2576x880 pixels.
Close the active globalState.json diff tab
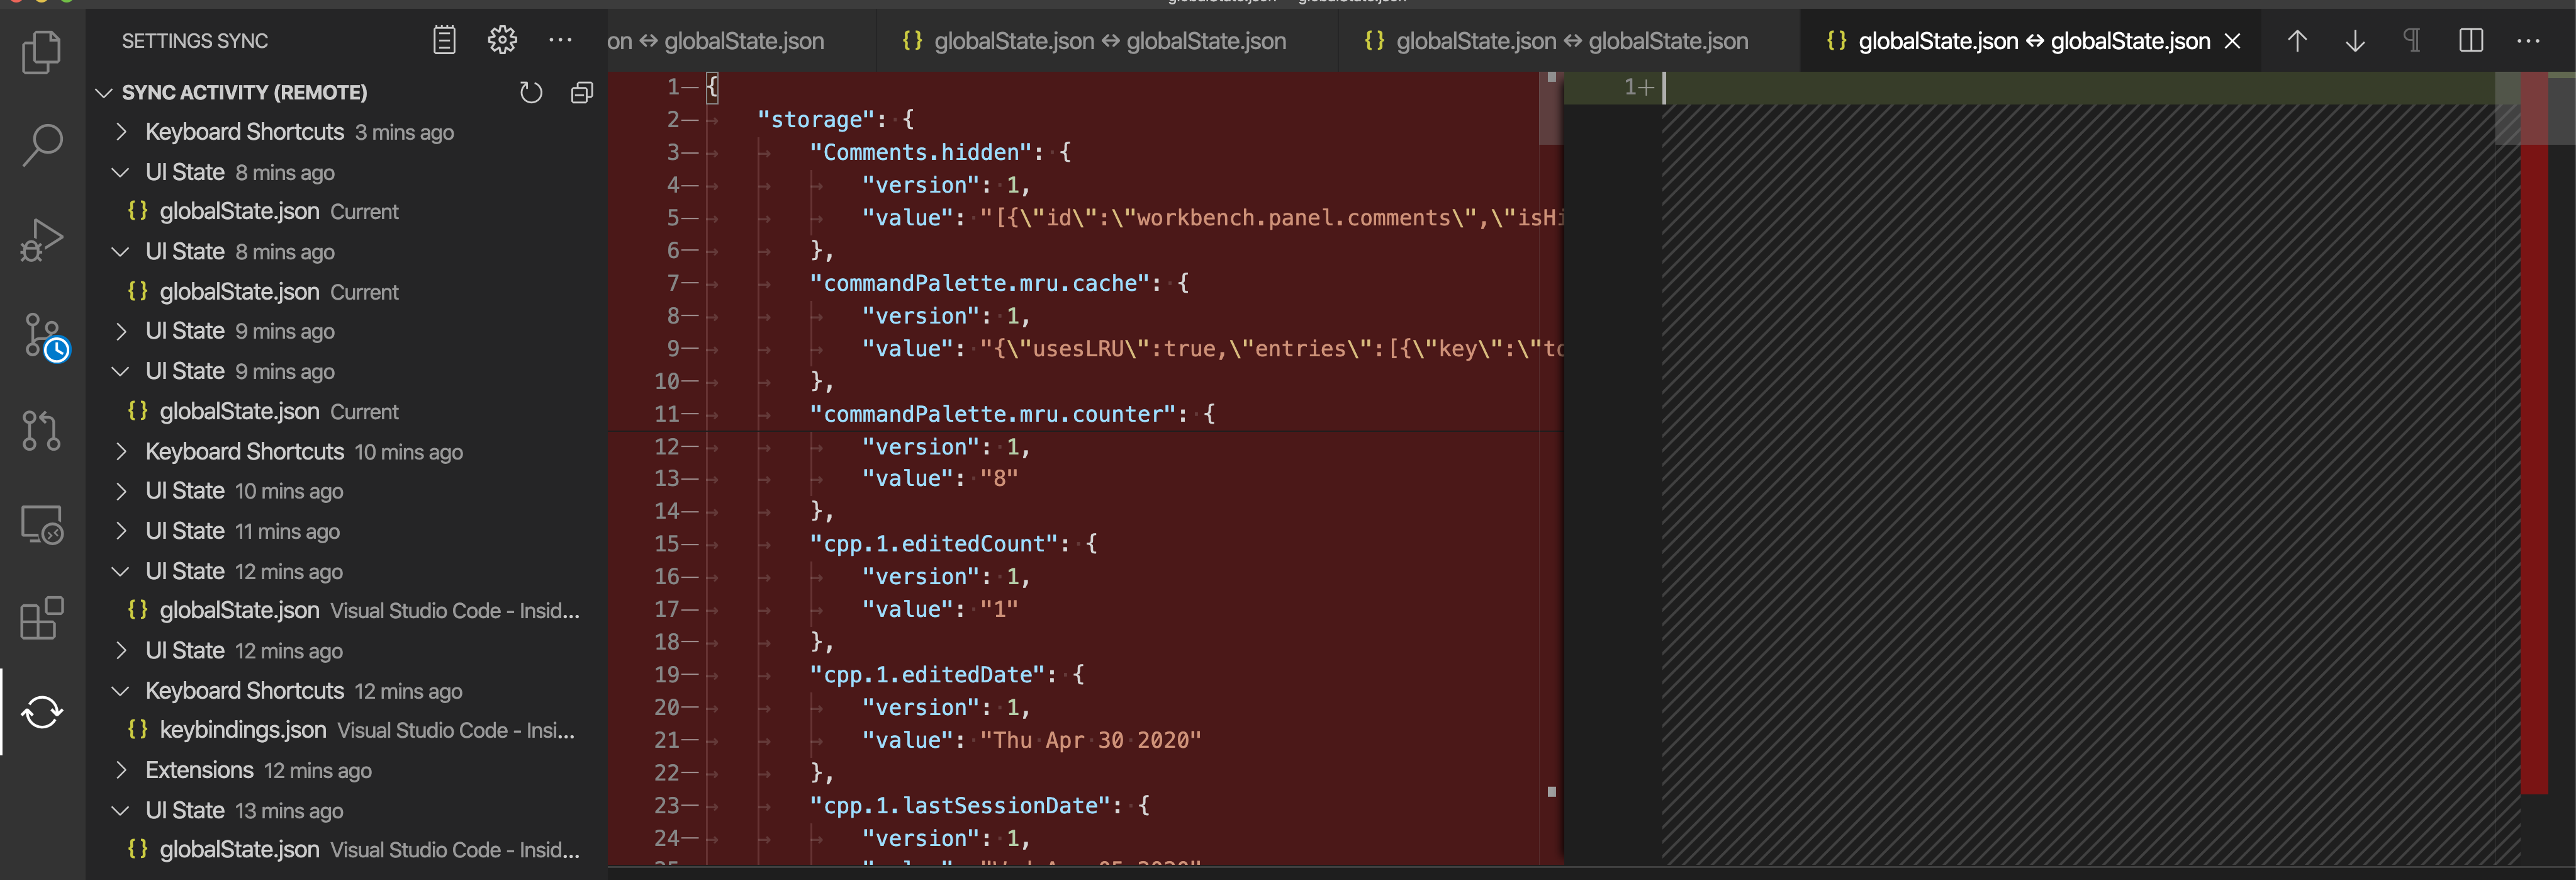tap(2232, 41)
